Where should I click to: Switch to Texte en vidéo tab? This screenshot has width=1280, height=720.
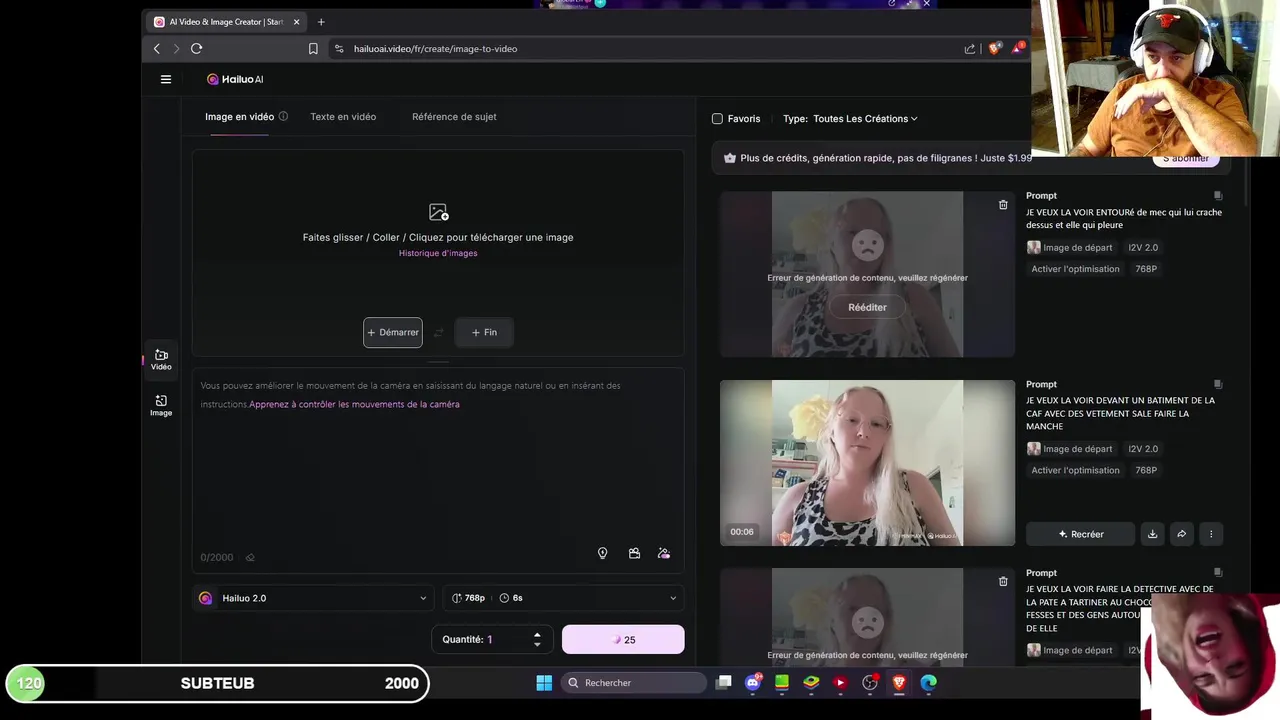tap(343, 117)
